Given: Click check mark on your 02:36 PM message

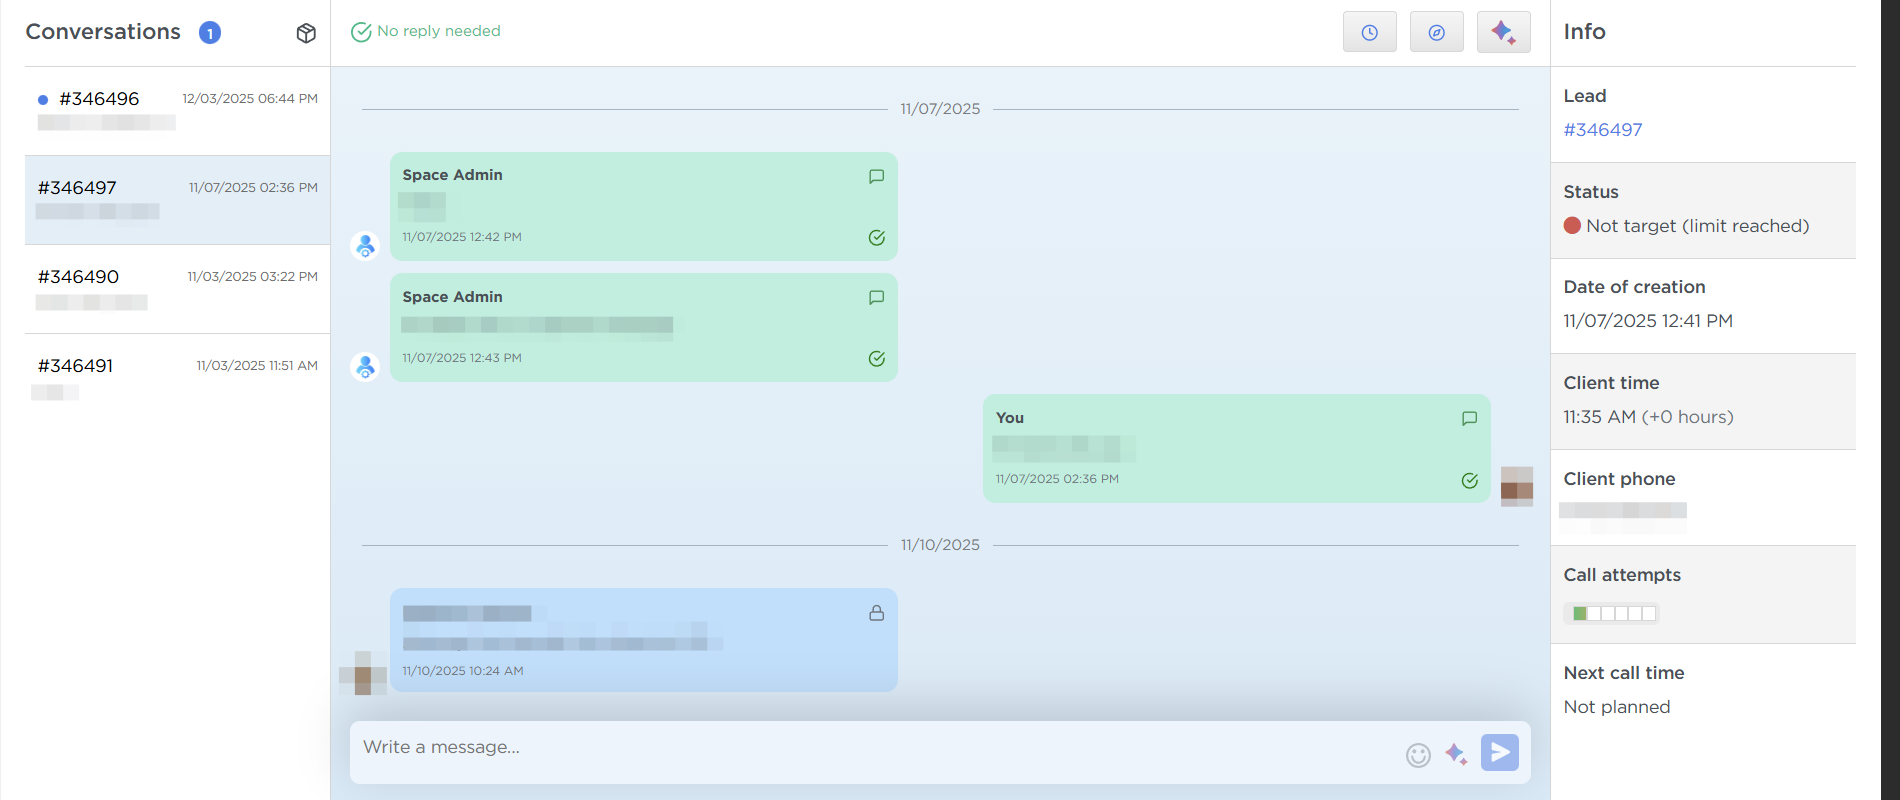Looking at the screenshot, I should pos(1469,480).
